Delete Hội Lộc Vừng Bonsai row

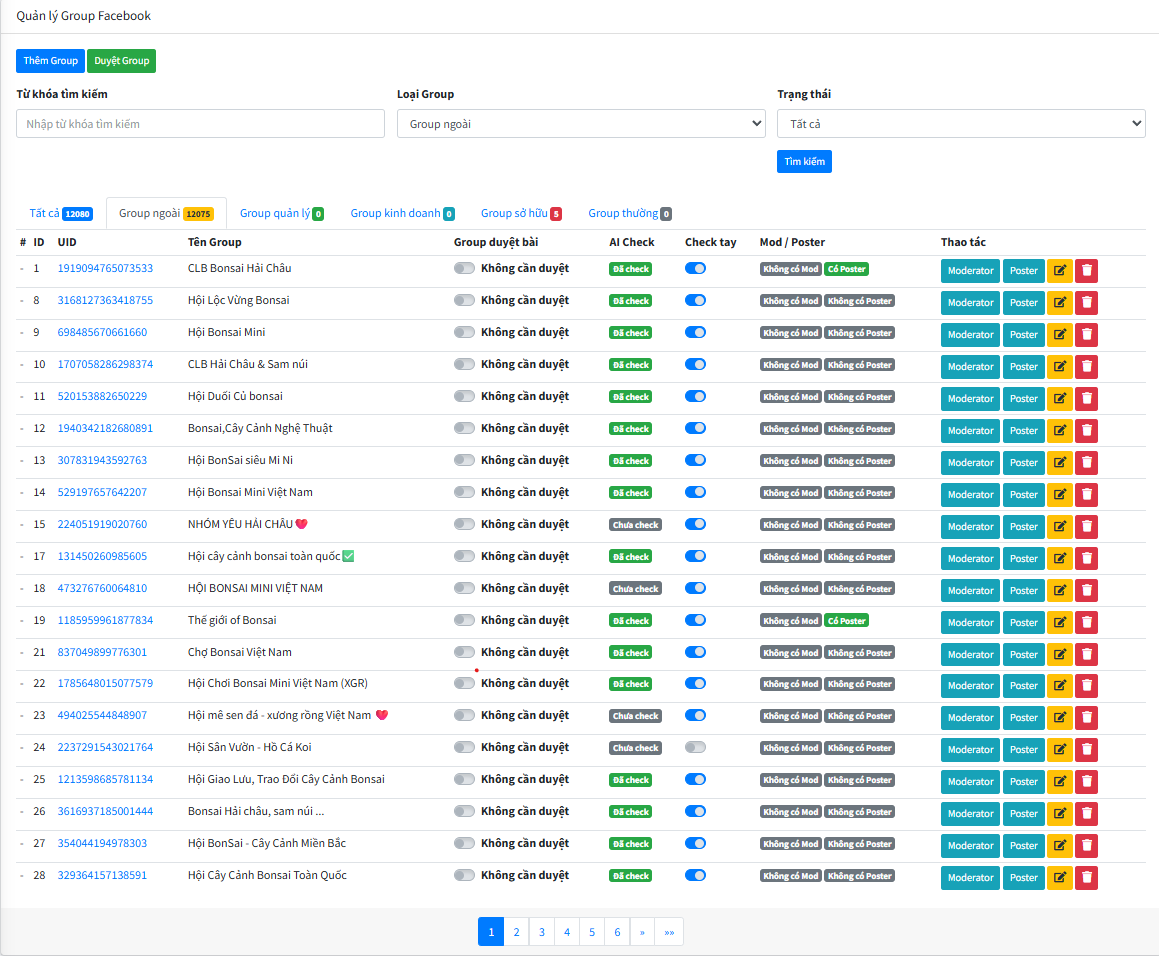pyautogui.click(x=1087, y=302)
